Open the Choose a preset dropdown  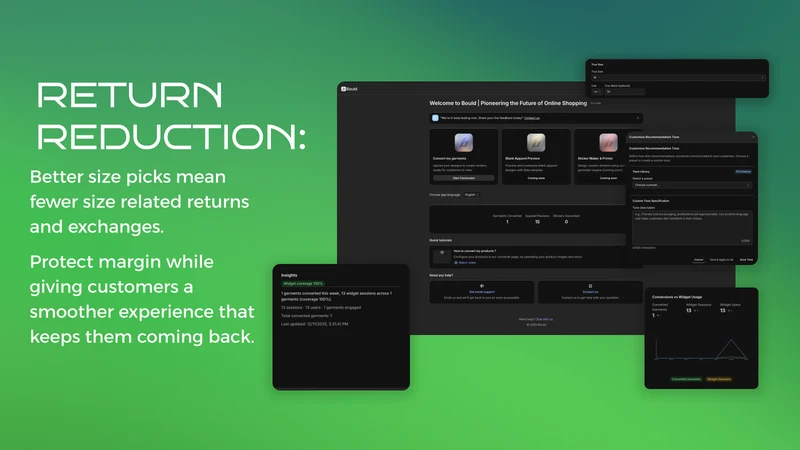[x=692, y=185]
